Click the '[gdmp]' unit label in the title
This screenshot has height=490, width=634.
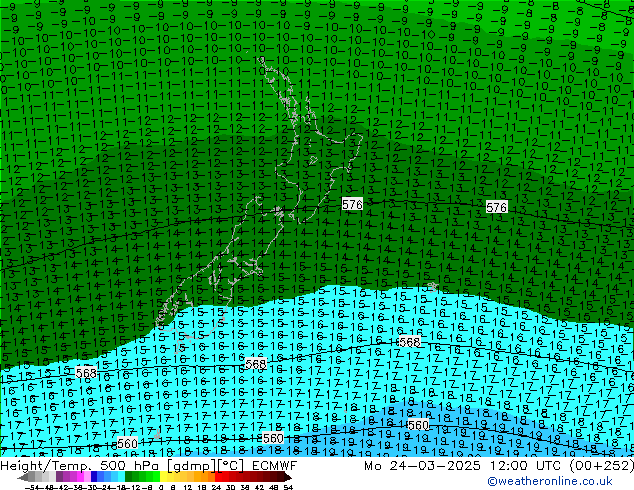pos(192,466)
